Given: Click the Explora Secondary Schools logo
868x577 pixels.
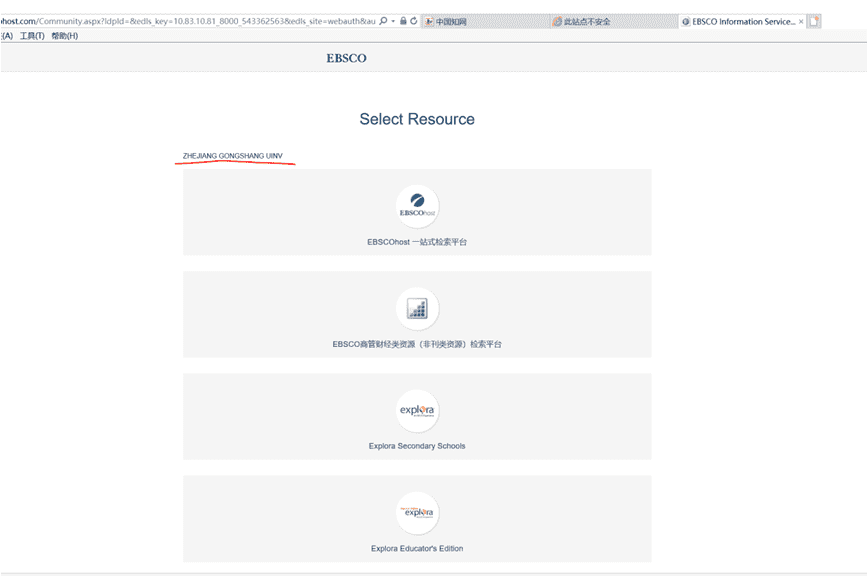Looking at the screenshot, I should pos(417,411).
